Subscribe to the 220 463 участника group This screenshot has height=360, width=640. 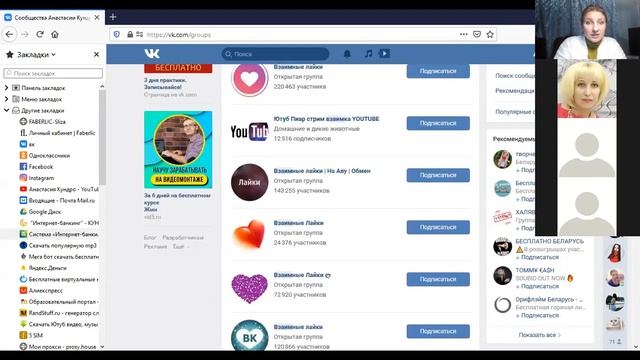pyautogui.click(x=438, y=71)
